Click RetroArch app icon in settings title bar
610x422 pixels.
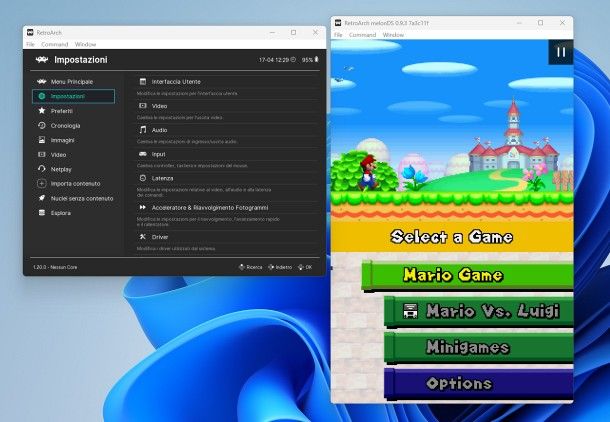[x=30, y=33]
